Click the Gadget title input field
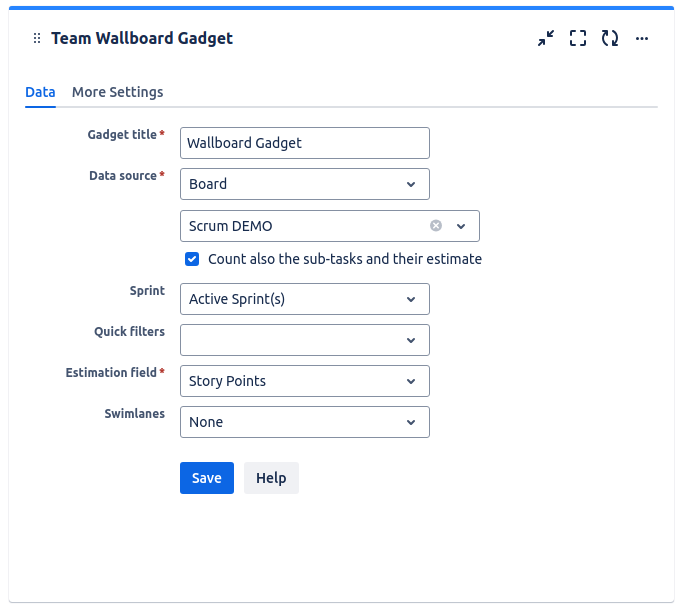This screenshot has width=682, height=607. click(x=304, y=143)
